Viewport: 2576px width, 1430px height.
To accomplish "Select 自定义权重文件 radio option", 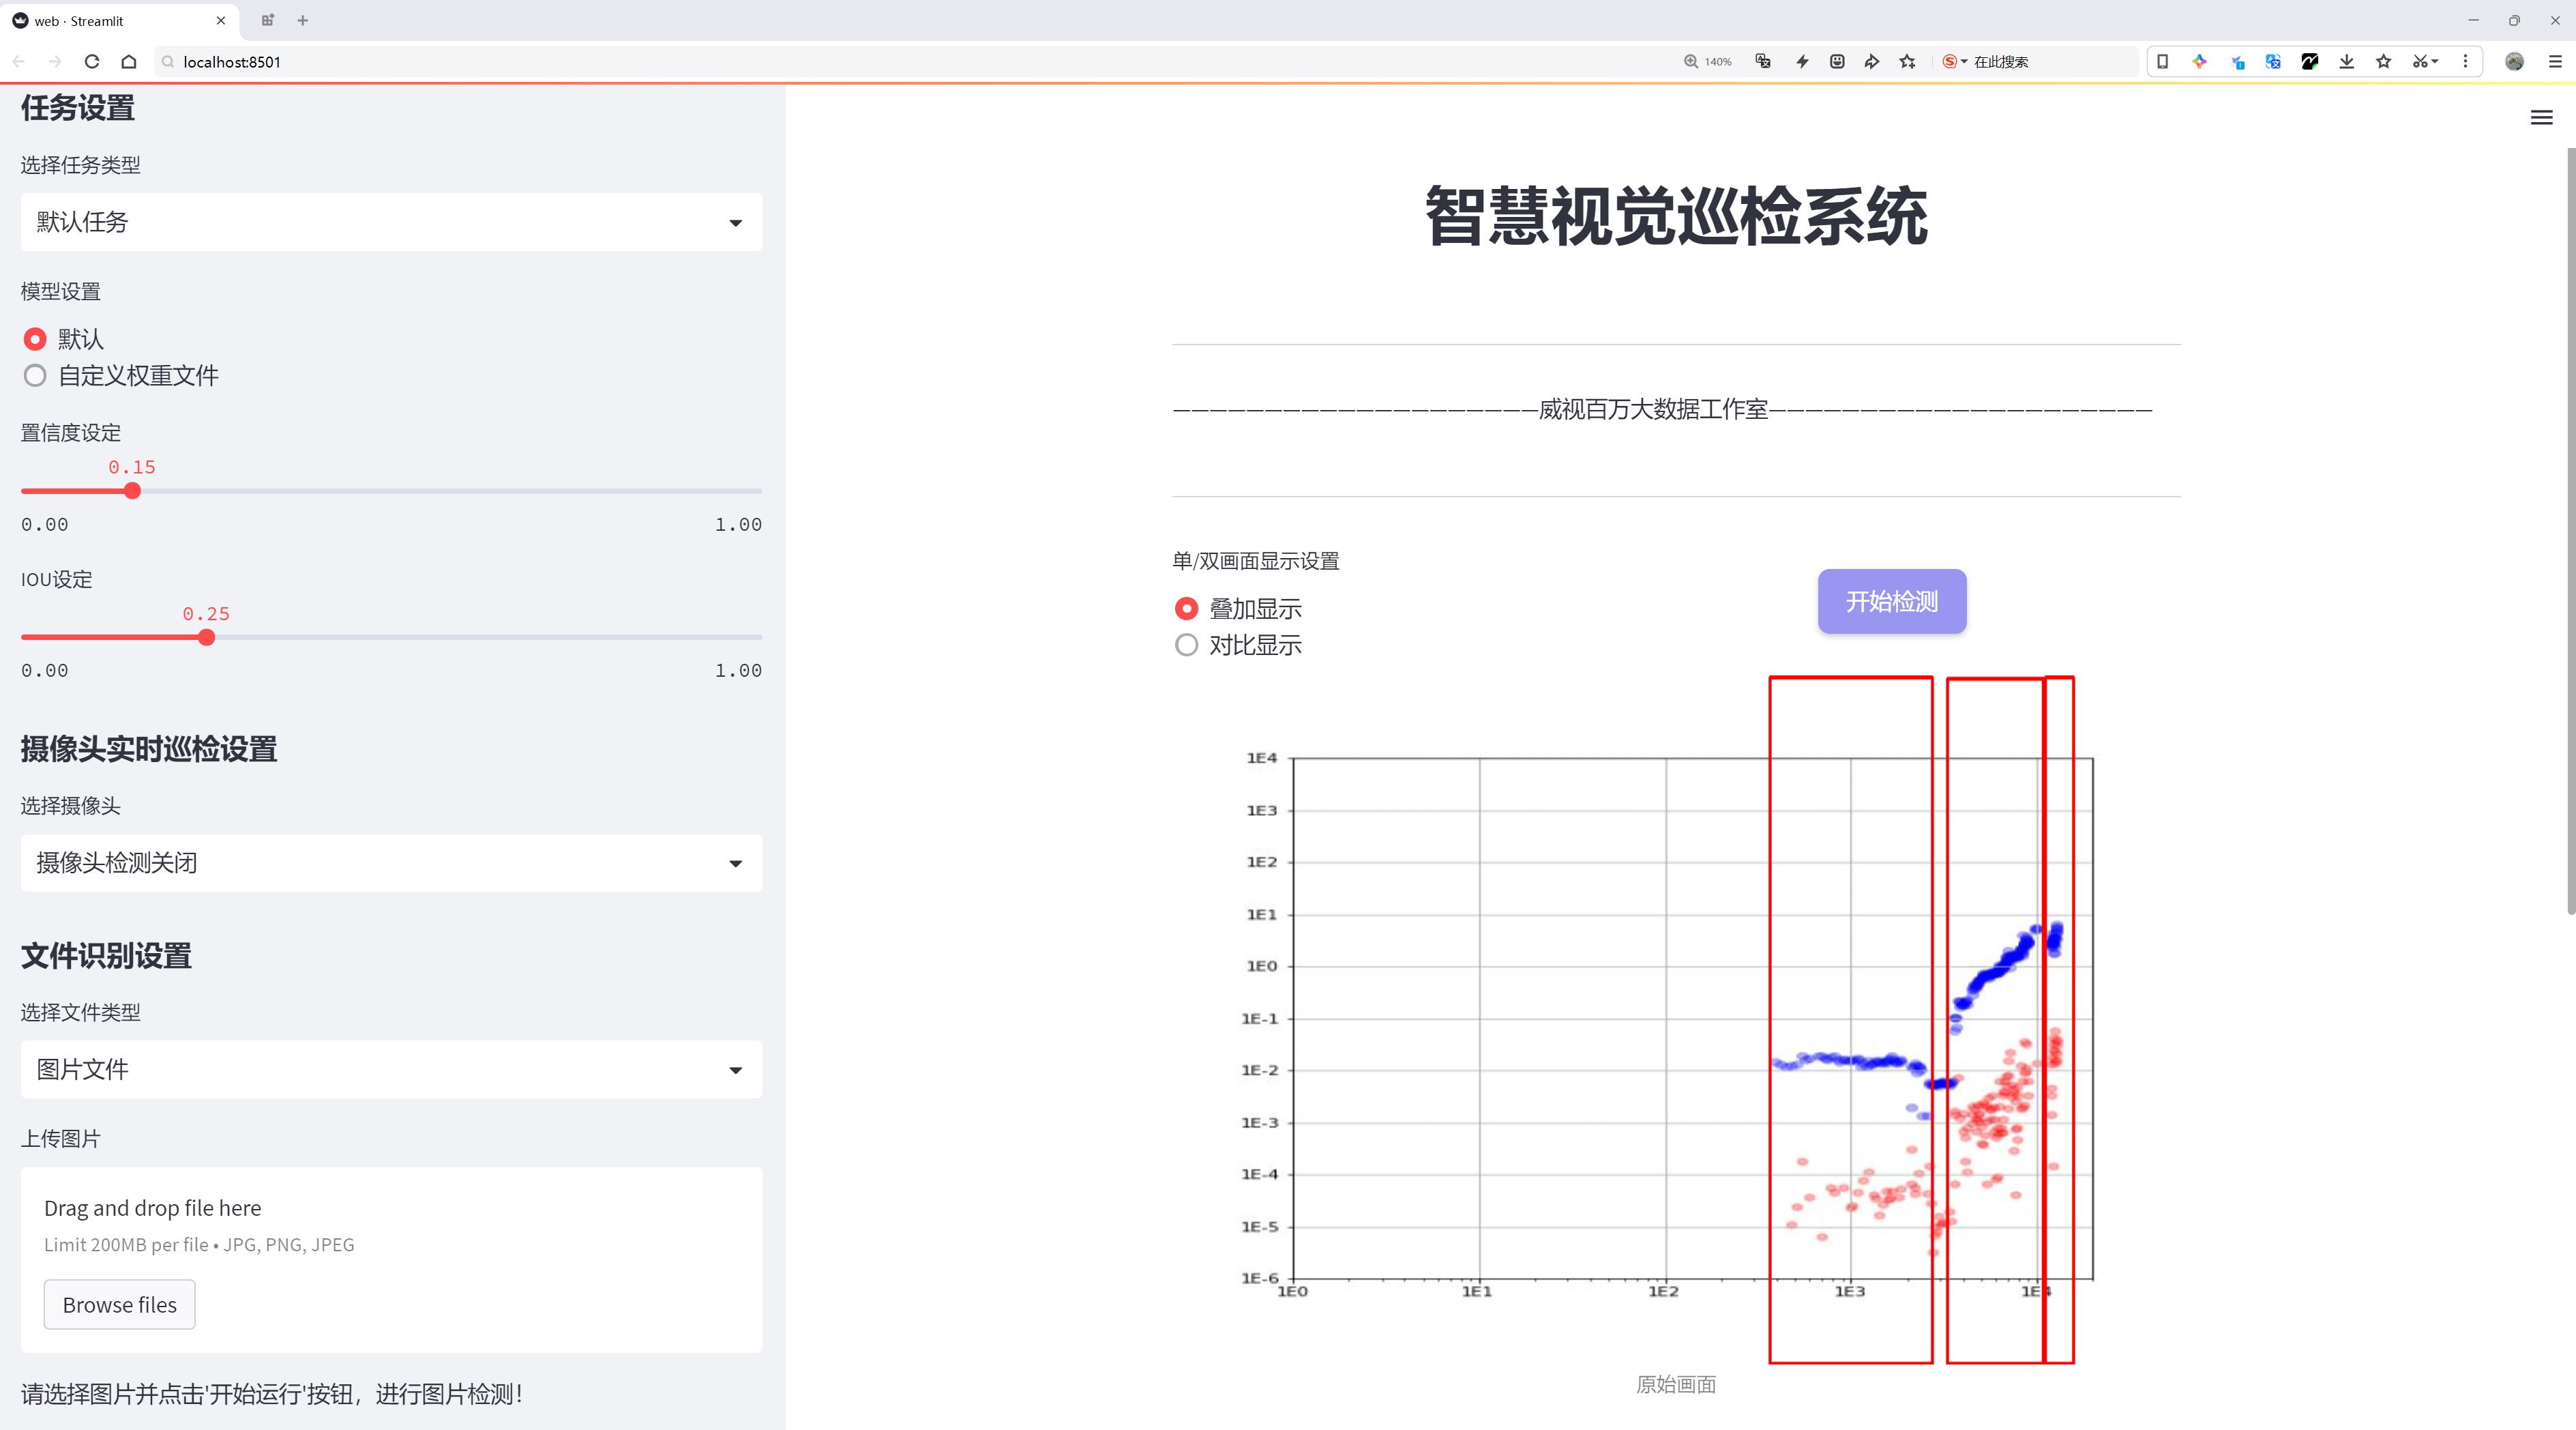I will click(35, 376).
